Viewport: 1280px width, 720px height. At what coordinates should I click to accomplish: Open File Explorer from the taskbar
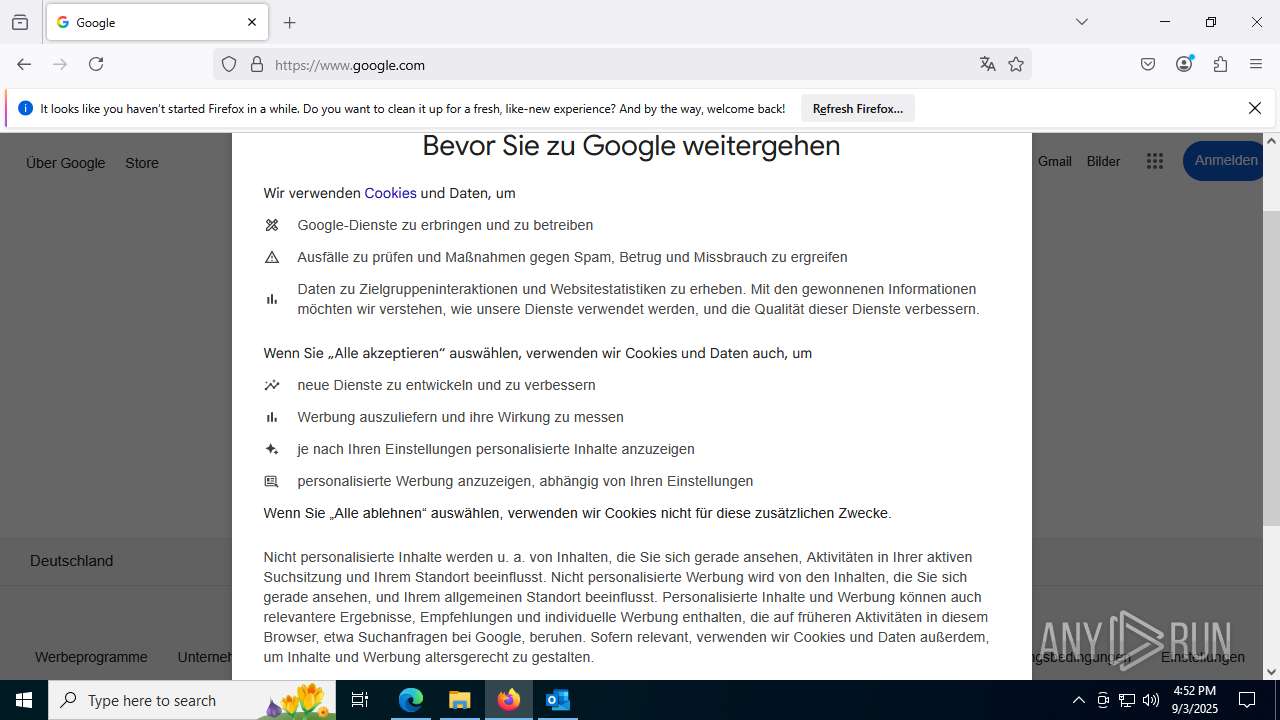pyautogui.click(x=459, y=700)
